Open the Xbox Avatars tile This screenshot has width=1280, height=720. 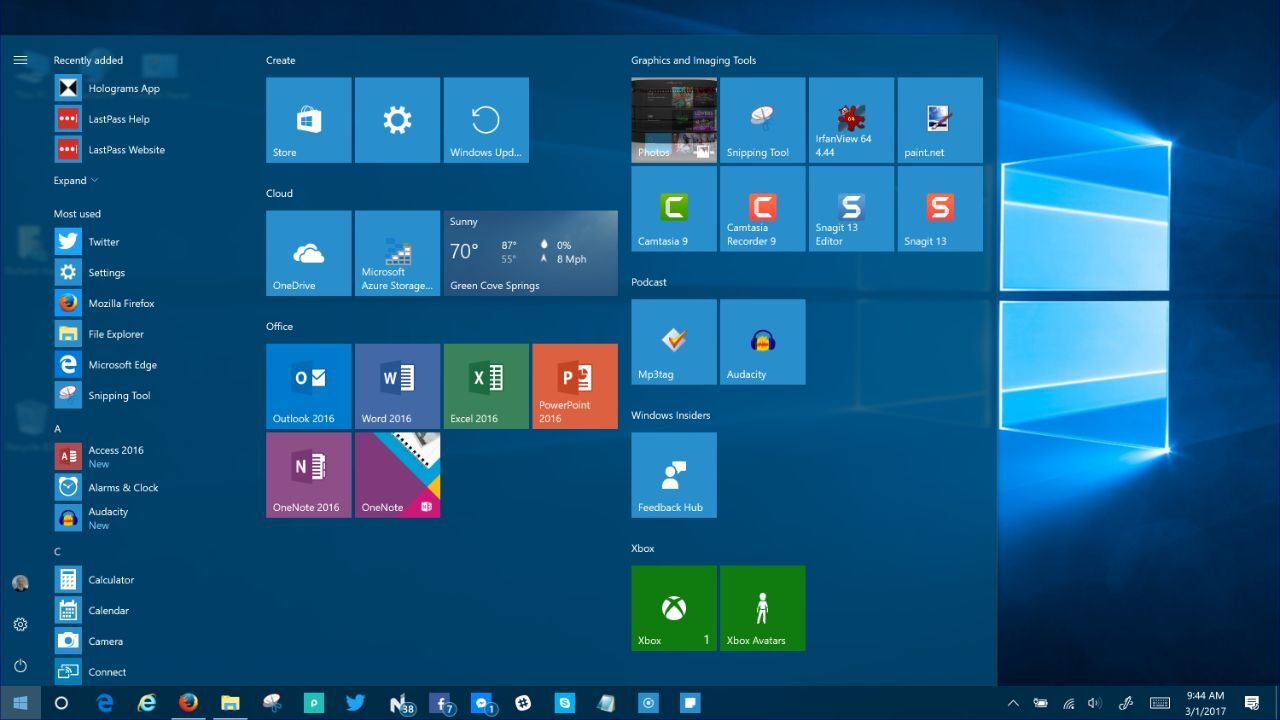763,608
